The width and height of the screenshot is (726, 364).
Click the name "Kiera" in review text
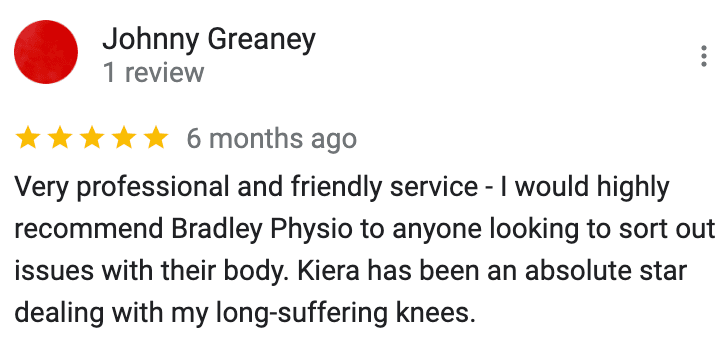(328, 271)
